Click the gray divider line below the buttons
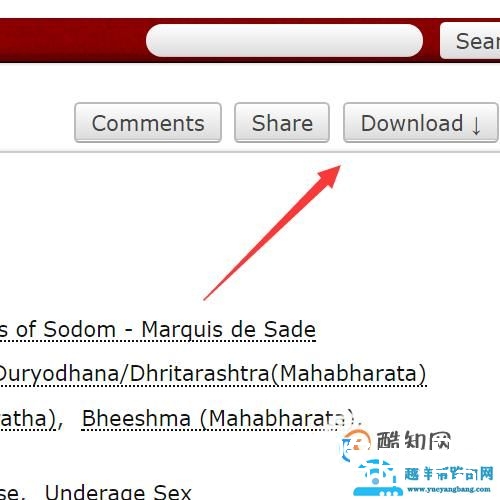This screenshot has height=500, width=500. (250, 152)
